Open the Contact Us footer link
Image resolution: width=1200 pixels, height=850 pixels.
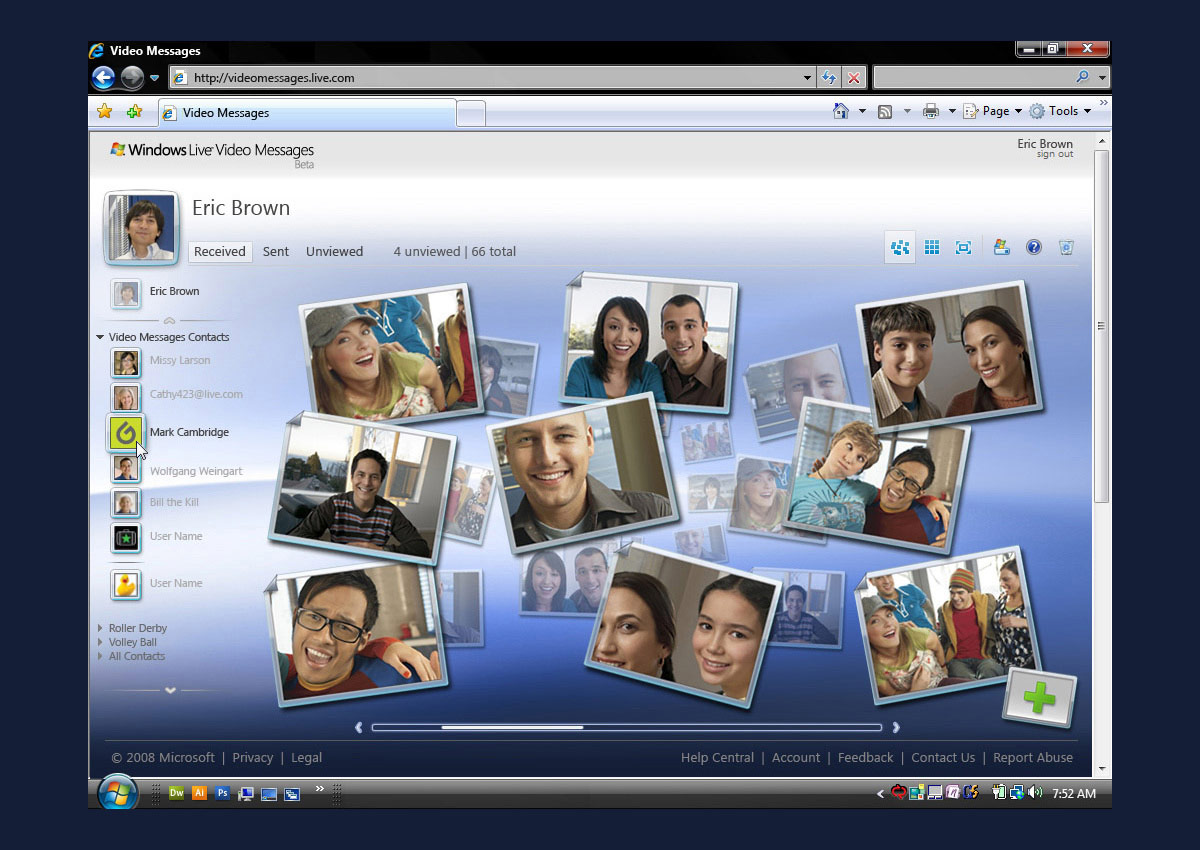tap(943, 758)
